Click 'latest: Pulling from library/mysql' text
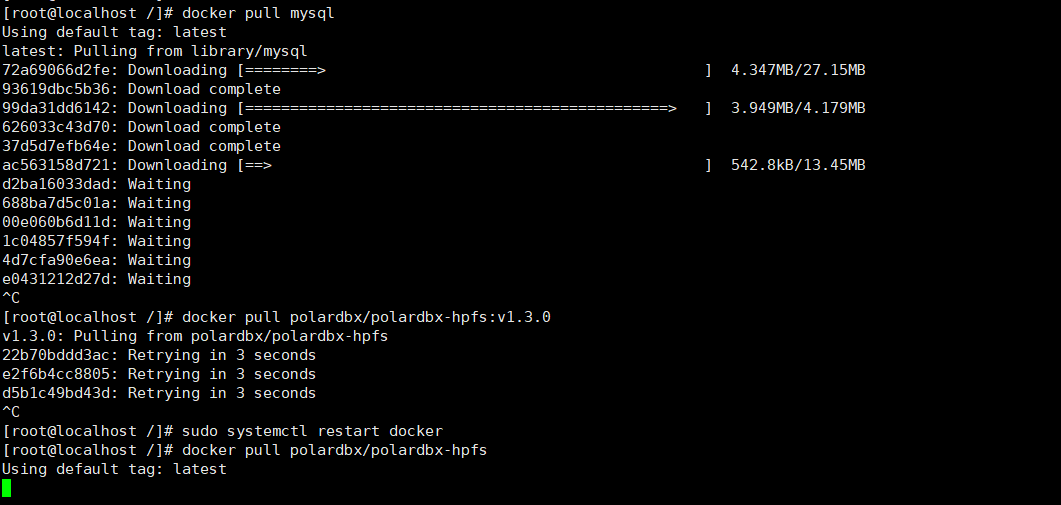 pyautogui.click(x=155, y=51)
